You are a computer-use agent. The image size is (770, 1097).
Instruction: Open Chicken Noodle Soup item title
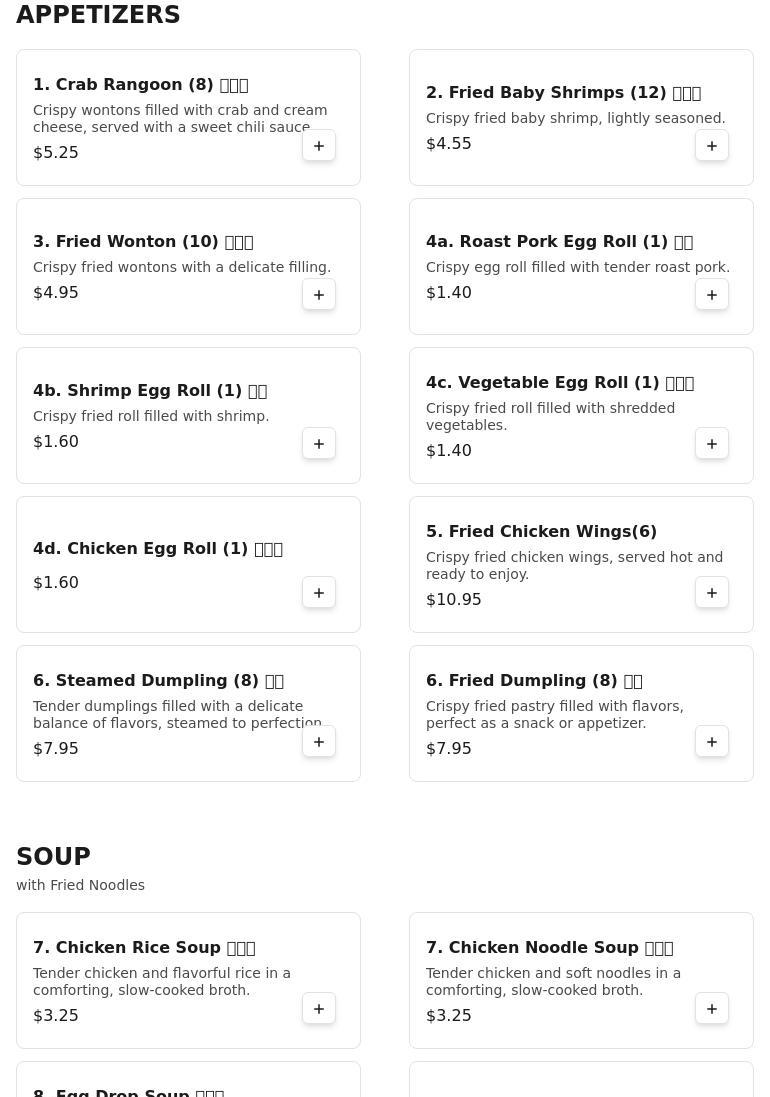click(x=550, y=948)
